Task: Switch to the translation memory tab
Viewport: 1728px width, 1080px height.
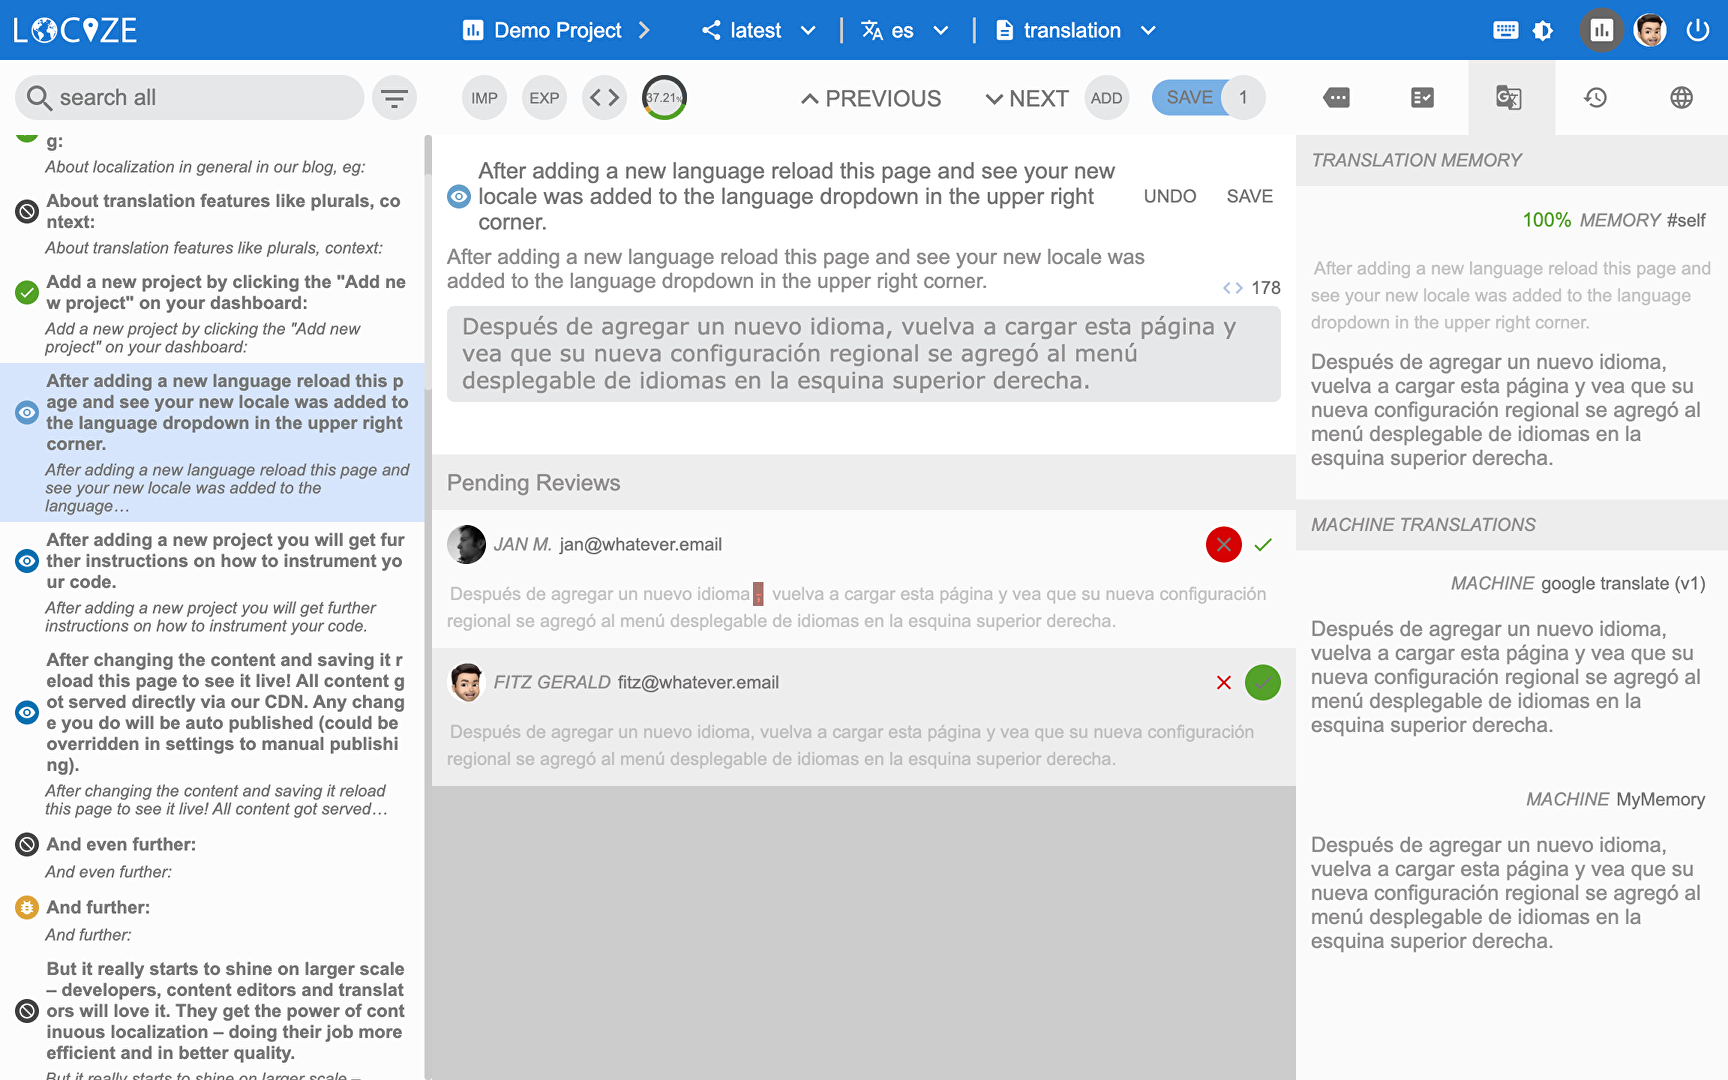Action: pos(1509,98)
